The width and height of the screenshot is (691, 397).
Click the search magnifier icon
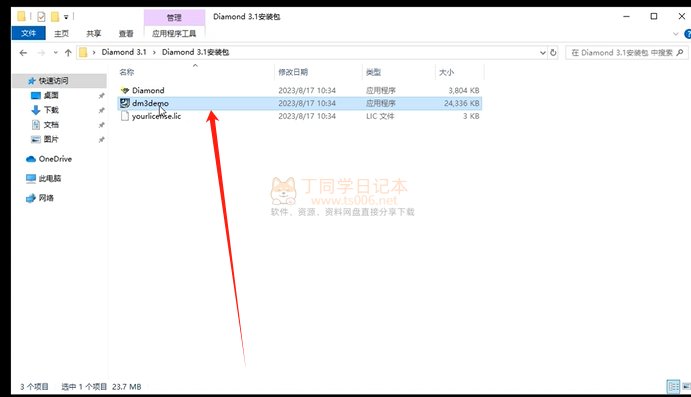680,53
